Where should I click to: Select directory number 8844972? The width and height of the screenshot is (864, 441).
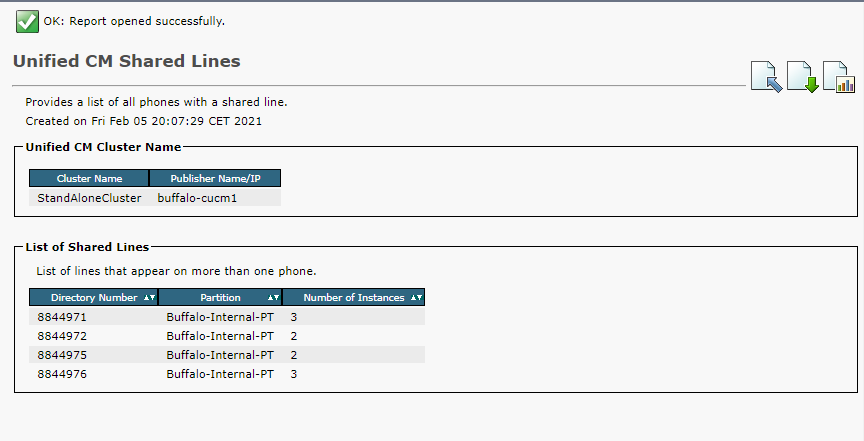(x=62, y=336)
